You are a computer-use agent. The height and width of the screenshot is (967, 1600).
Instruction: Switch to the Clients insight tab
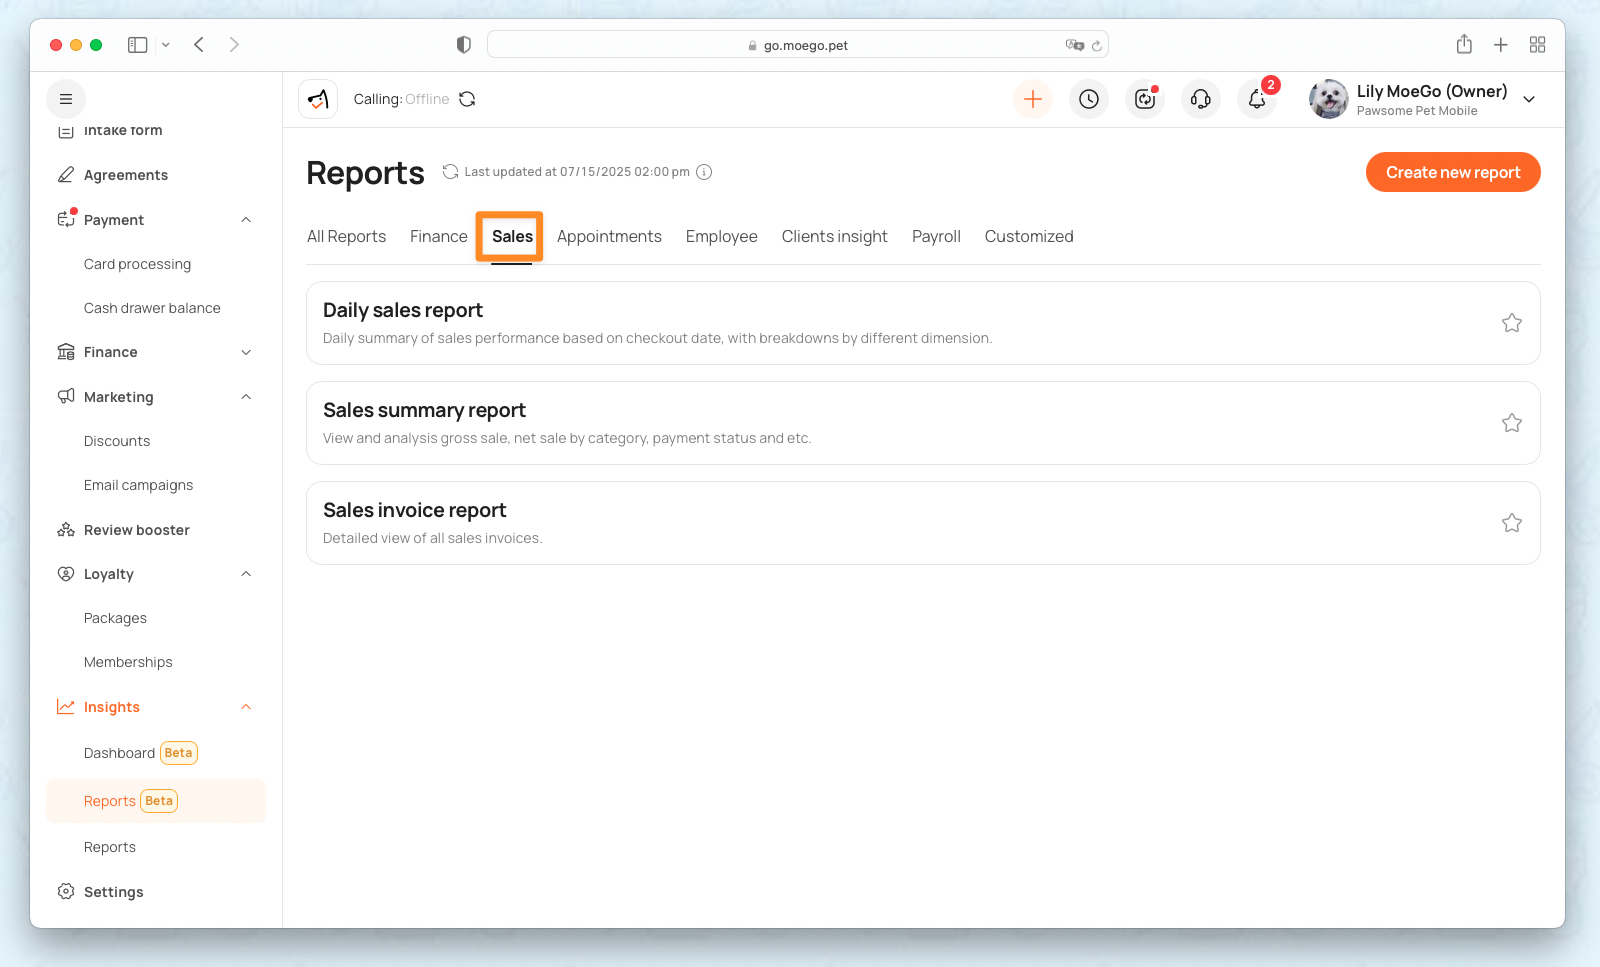[x=835, y=237]
